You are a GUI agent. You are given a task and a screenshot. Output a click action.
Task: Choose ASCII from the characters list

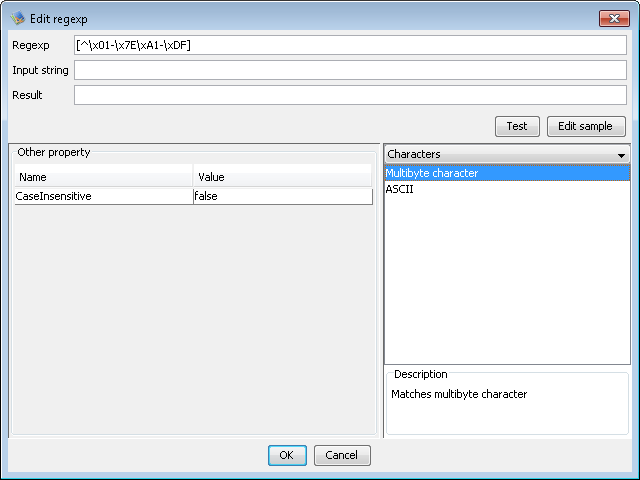click(400, 189)
